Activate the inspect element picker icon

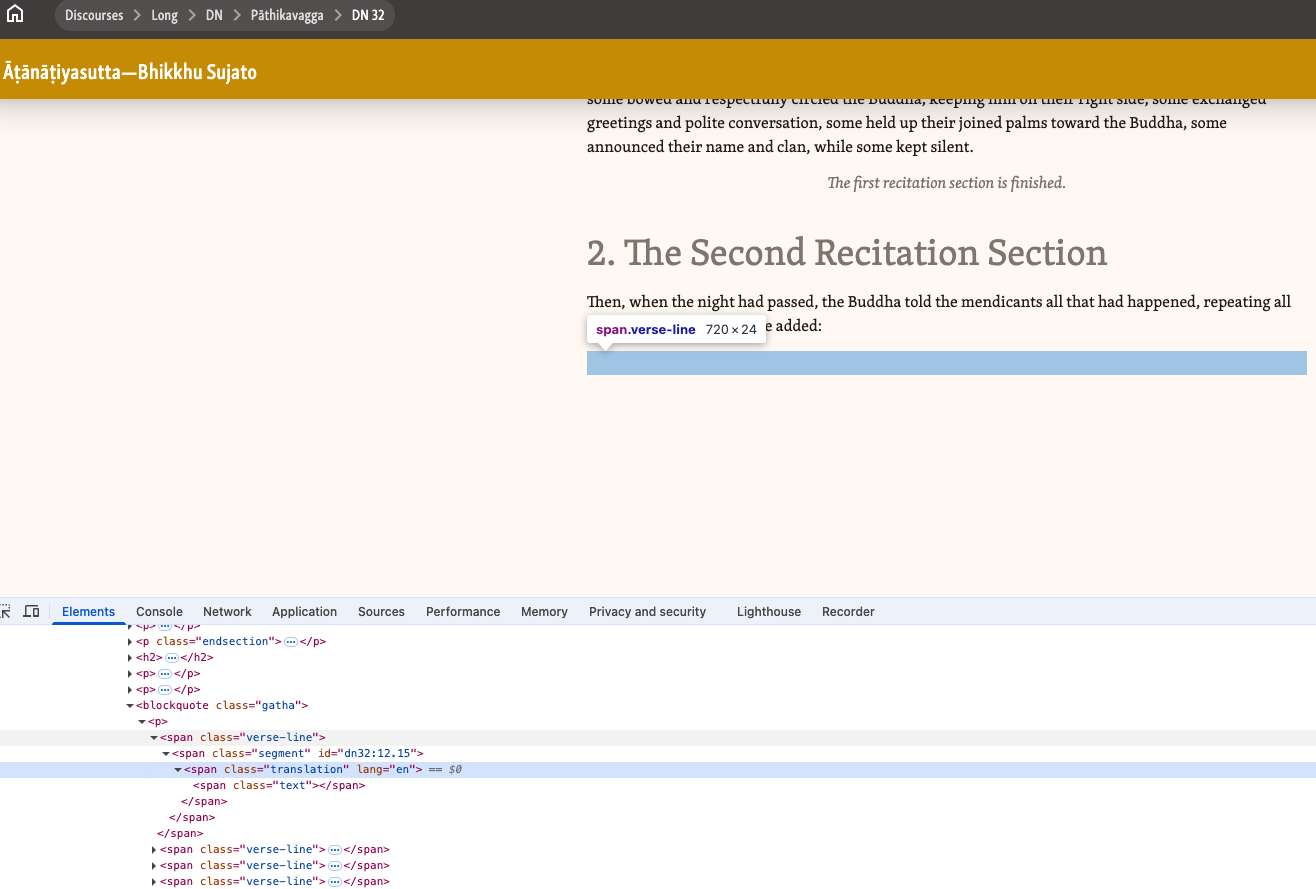[5, 611]
